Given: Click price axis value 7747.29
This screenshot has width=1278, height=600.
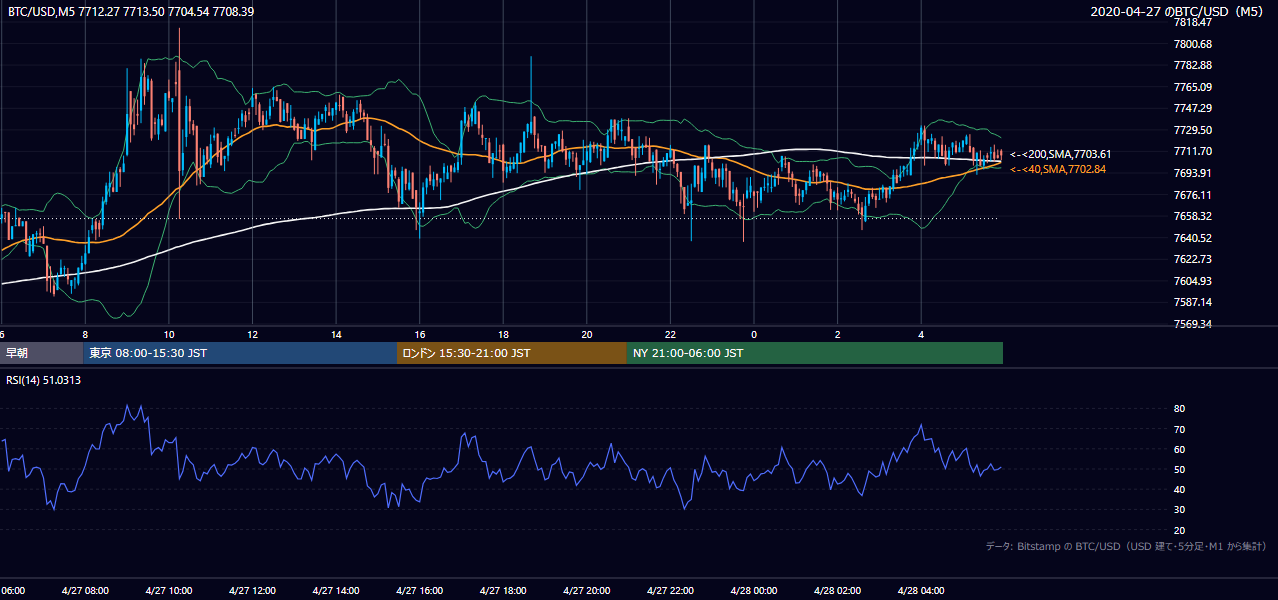Looking at the screenshot, I should pyautogui.click(x=1192, y=108).
